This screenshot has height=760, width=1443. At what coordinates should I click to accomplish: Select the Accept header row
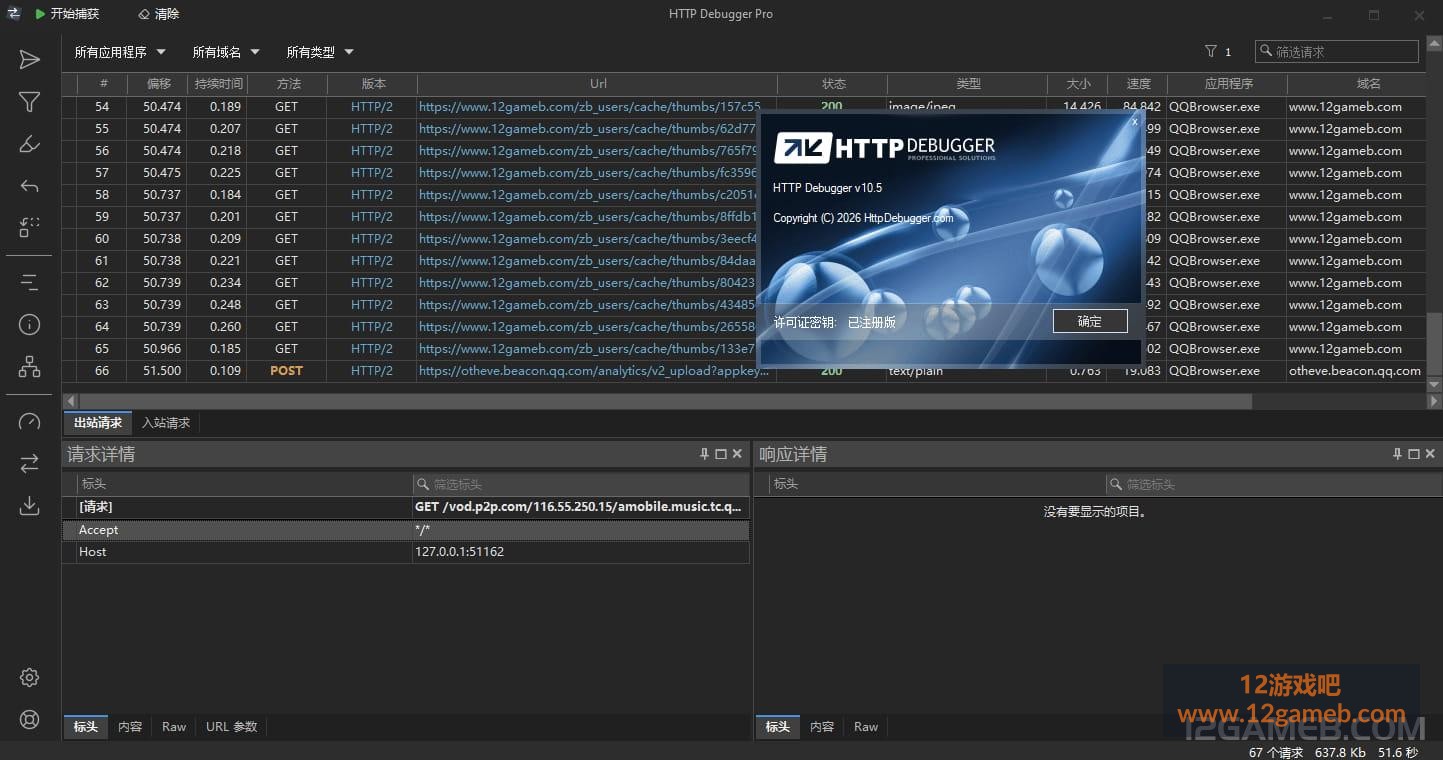point(406,530)
